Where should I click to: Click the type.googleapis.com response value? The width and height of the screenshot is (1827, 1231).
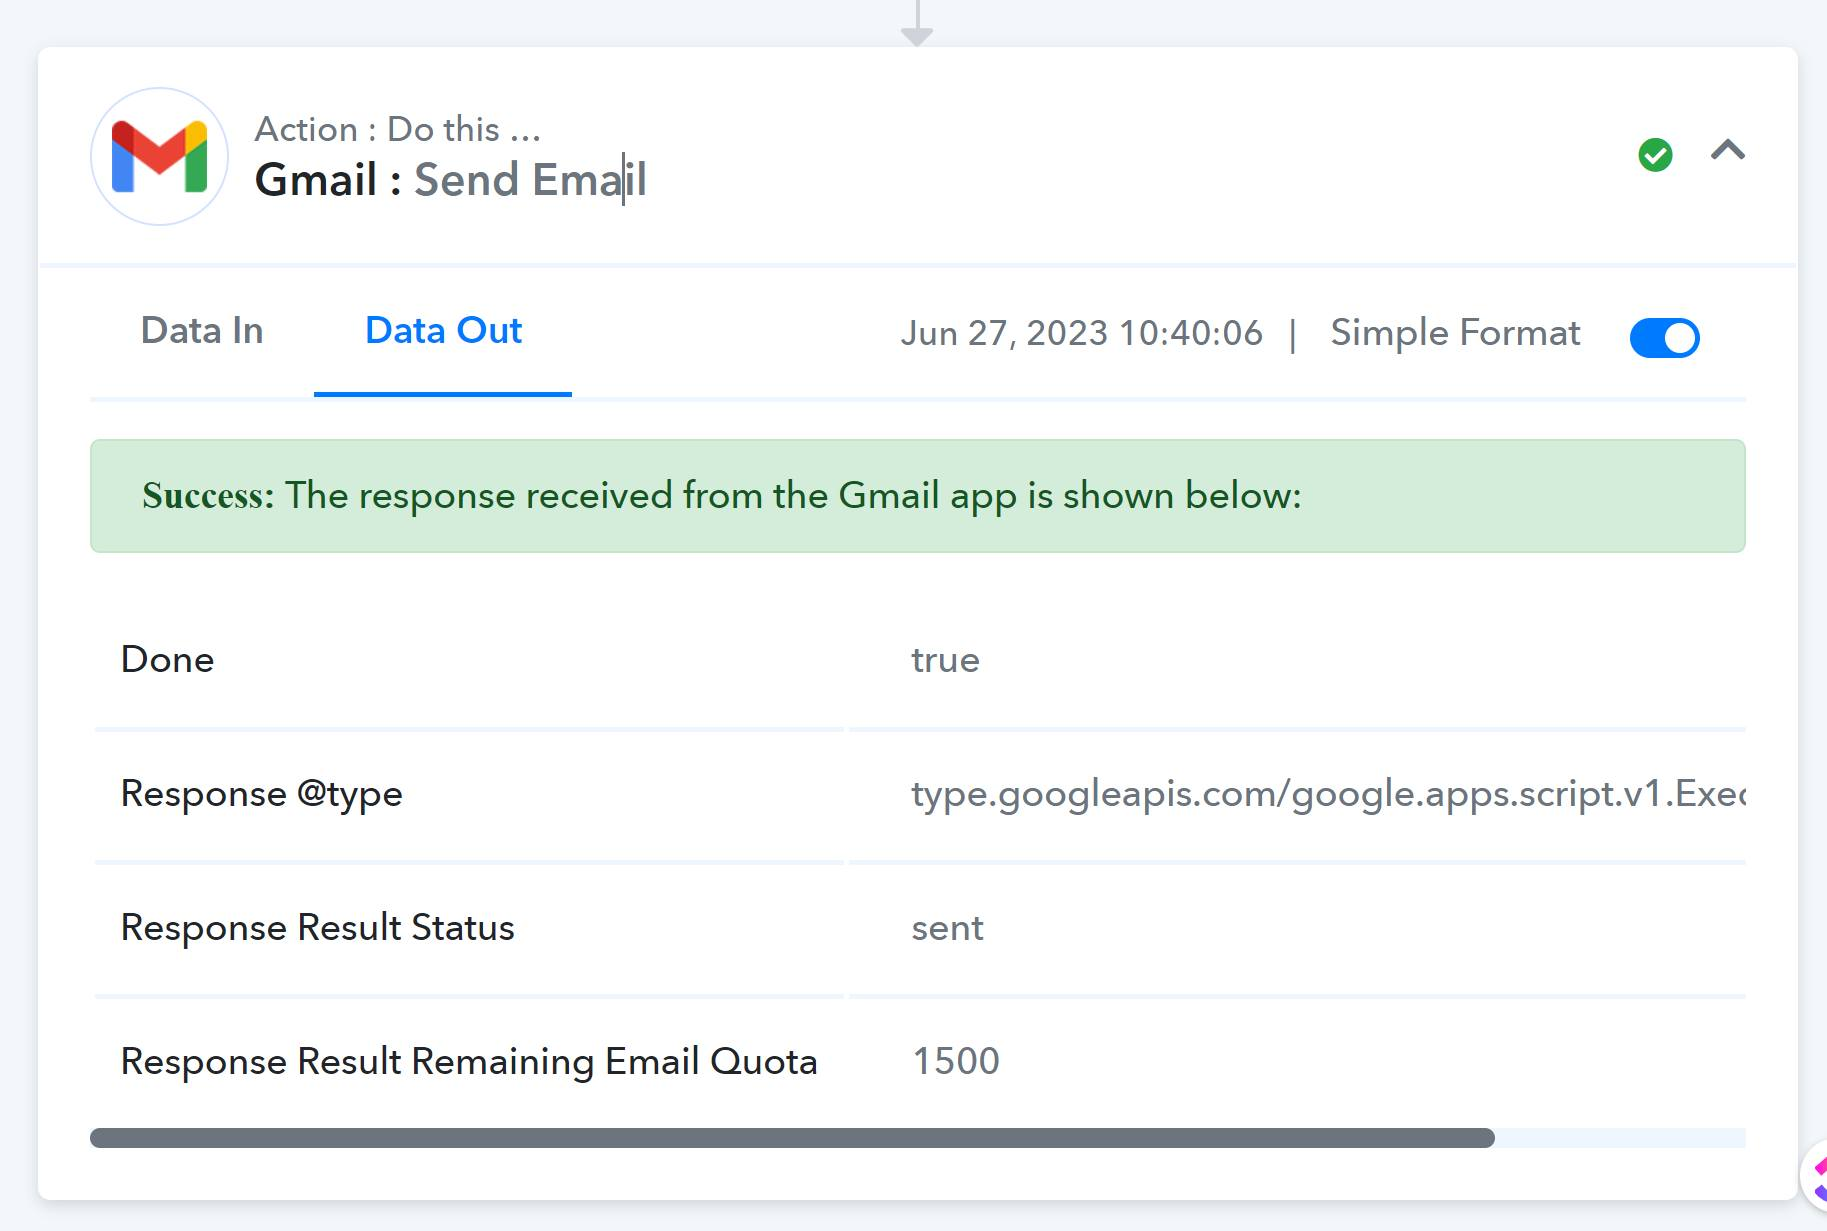[x=1328, y=794]
